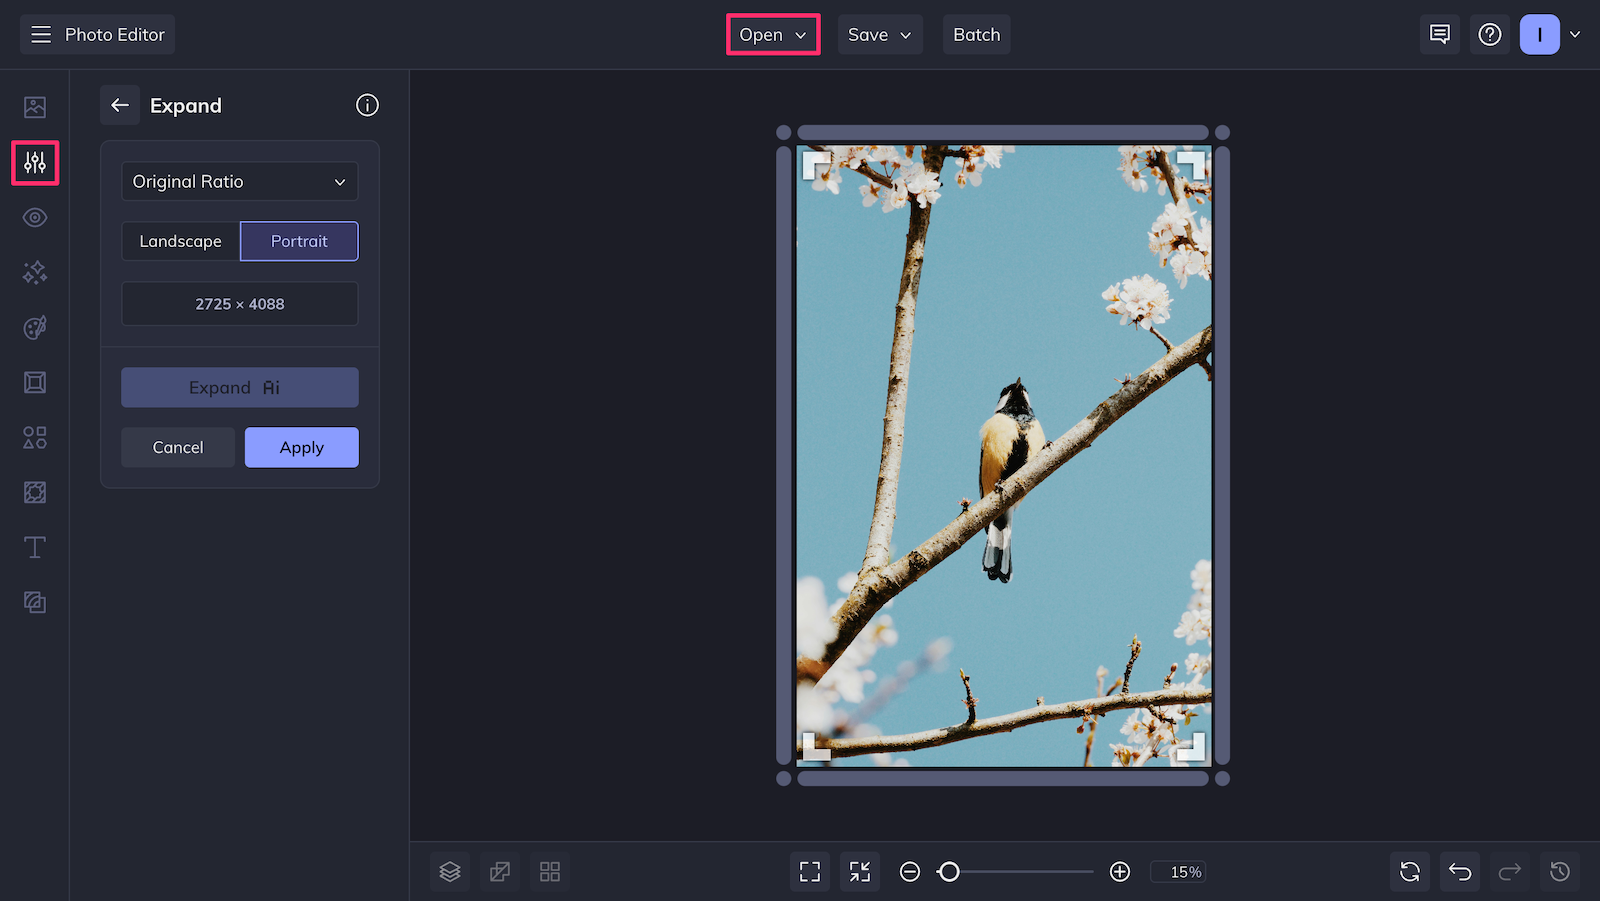Open the Photo Editor hamburger menu
This screenshot has height=901, width=1600.
[x=40, y=34]
